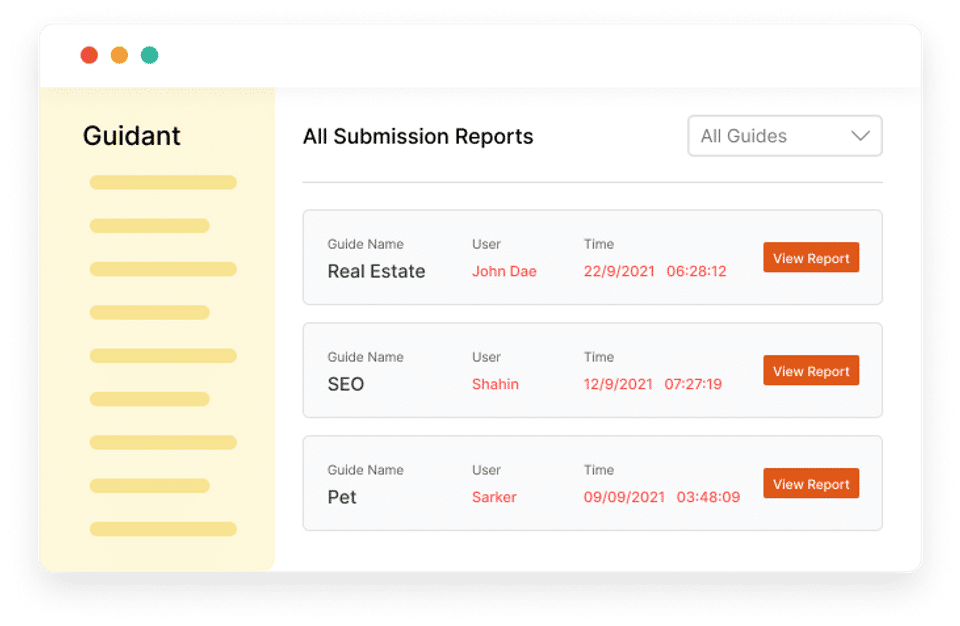Click the All Submission Reports heading
This screenshot has width=960, height=626.
coord(418,137)
